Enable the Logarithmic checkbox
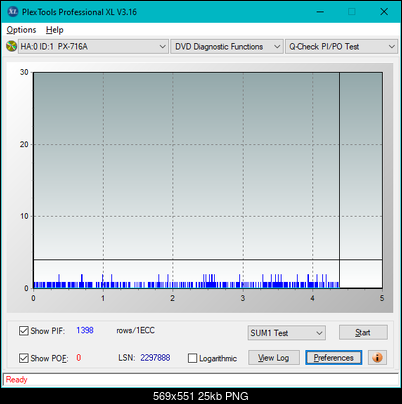 click(x=192, y=358)
